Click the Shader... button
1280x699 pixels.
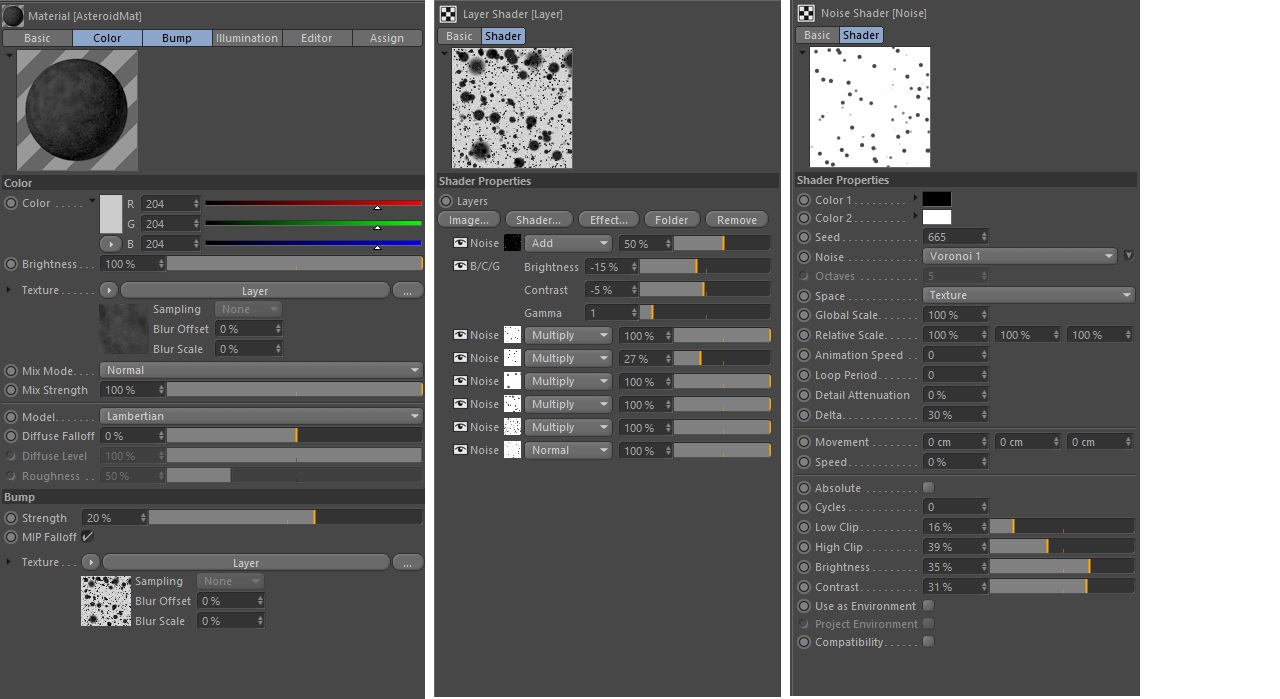click(x=538, y=220)
